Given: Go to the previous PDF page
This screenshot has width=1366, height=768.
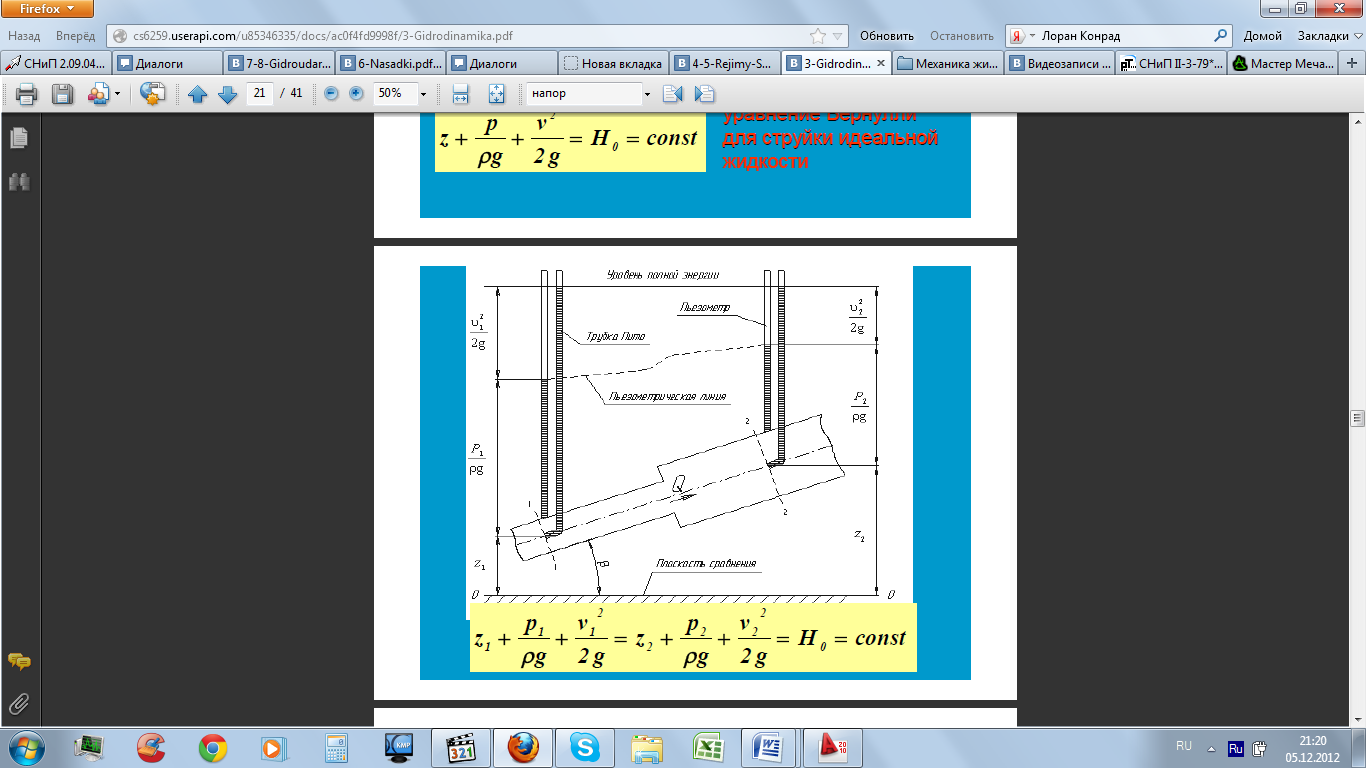Looking at the screenshot, I should tap(197, 94).
